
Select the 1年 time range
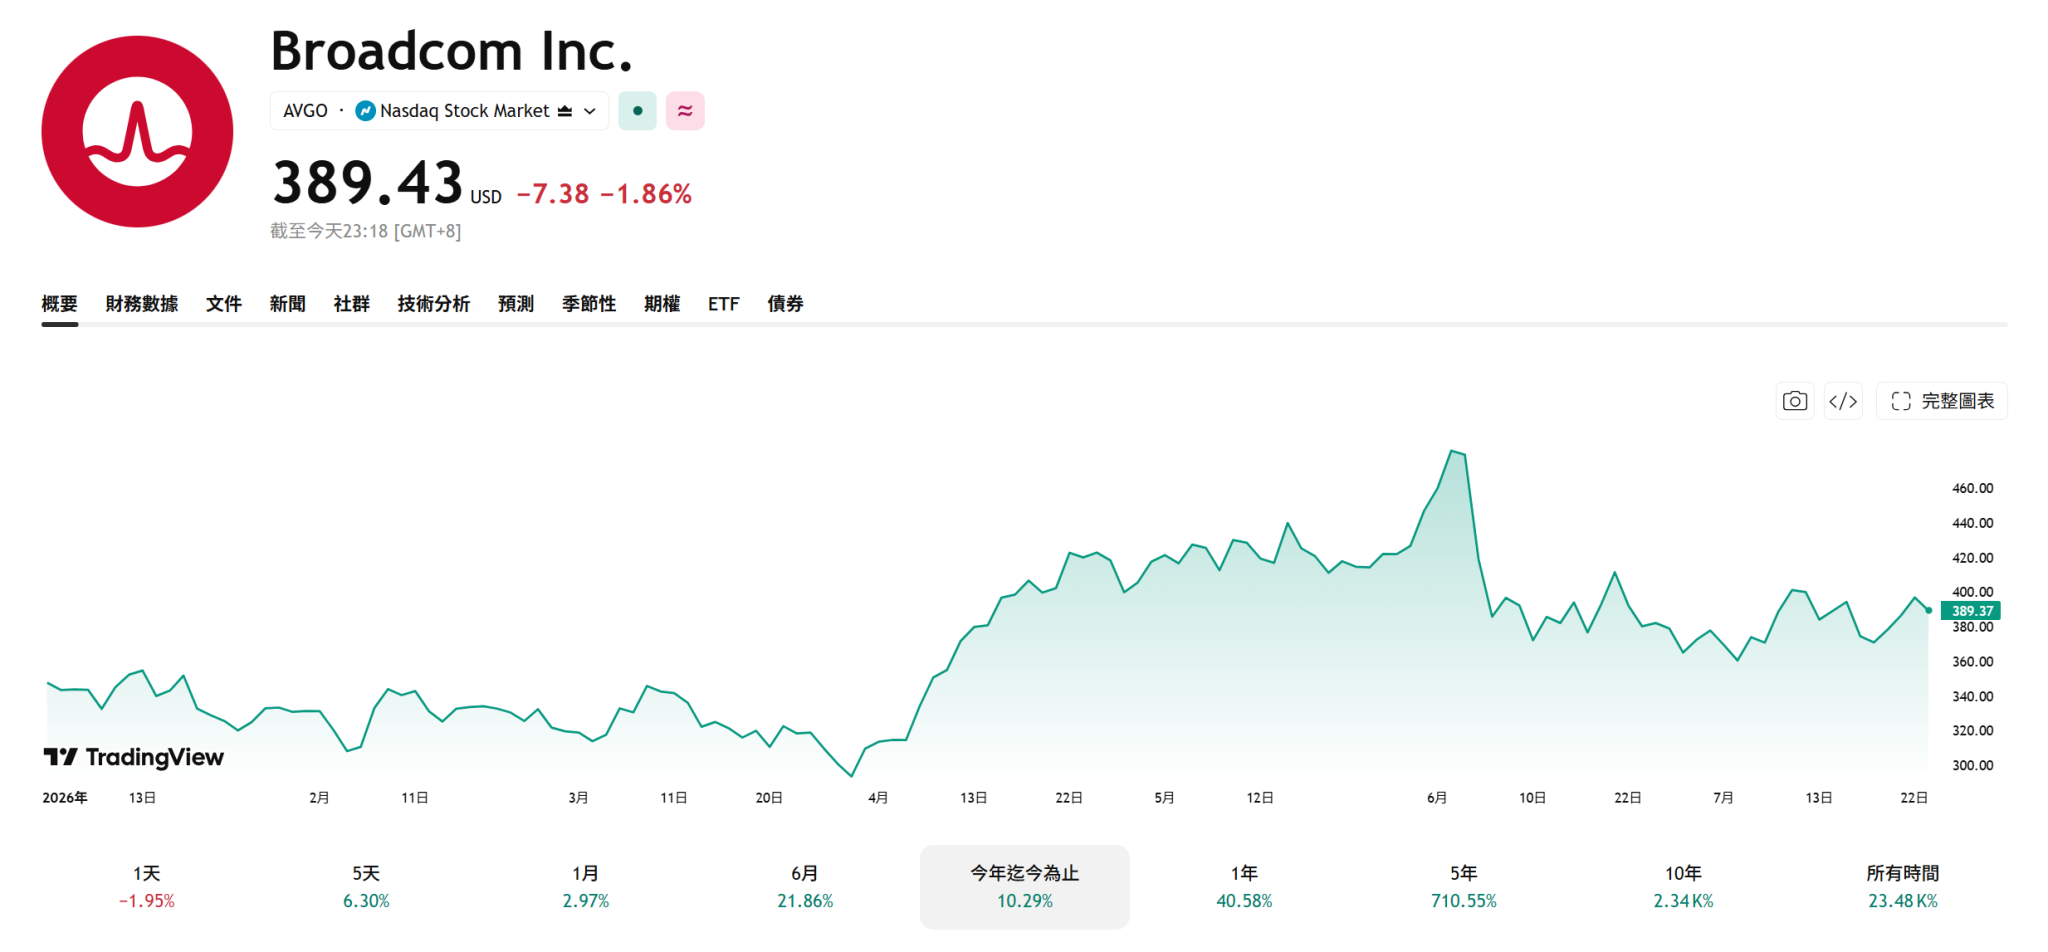coord(1244,887)
